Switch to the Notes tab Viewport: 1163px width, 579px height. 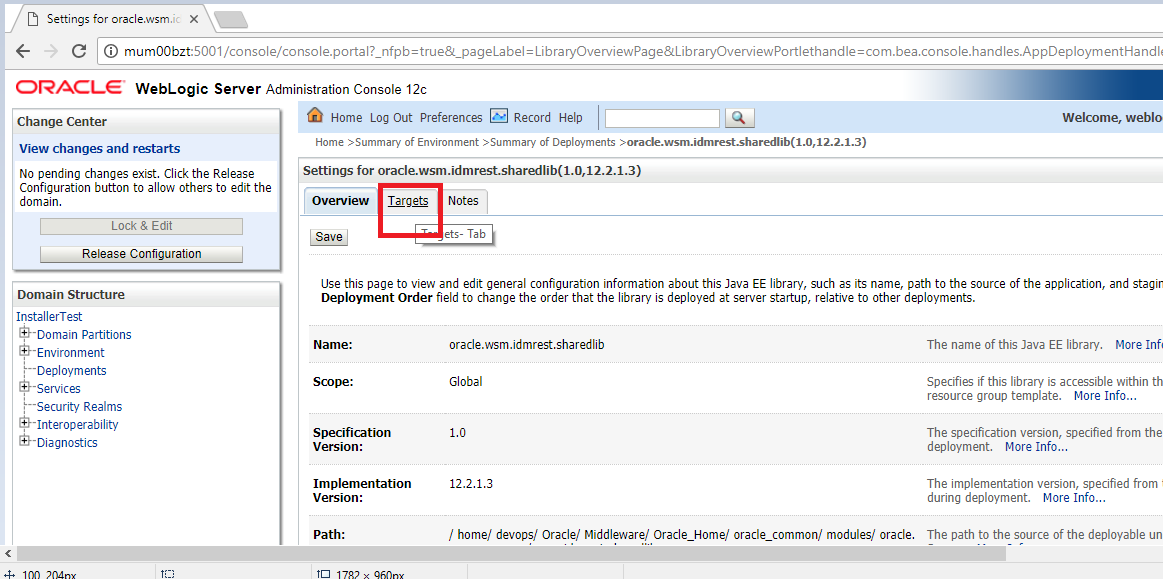point(463,201)
